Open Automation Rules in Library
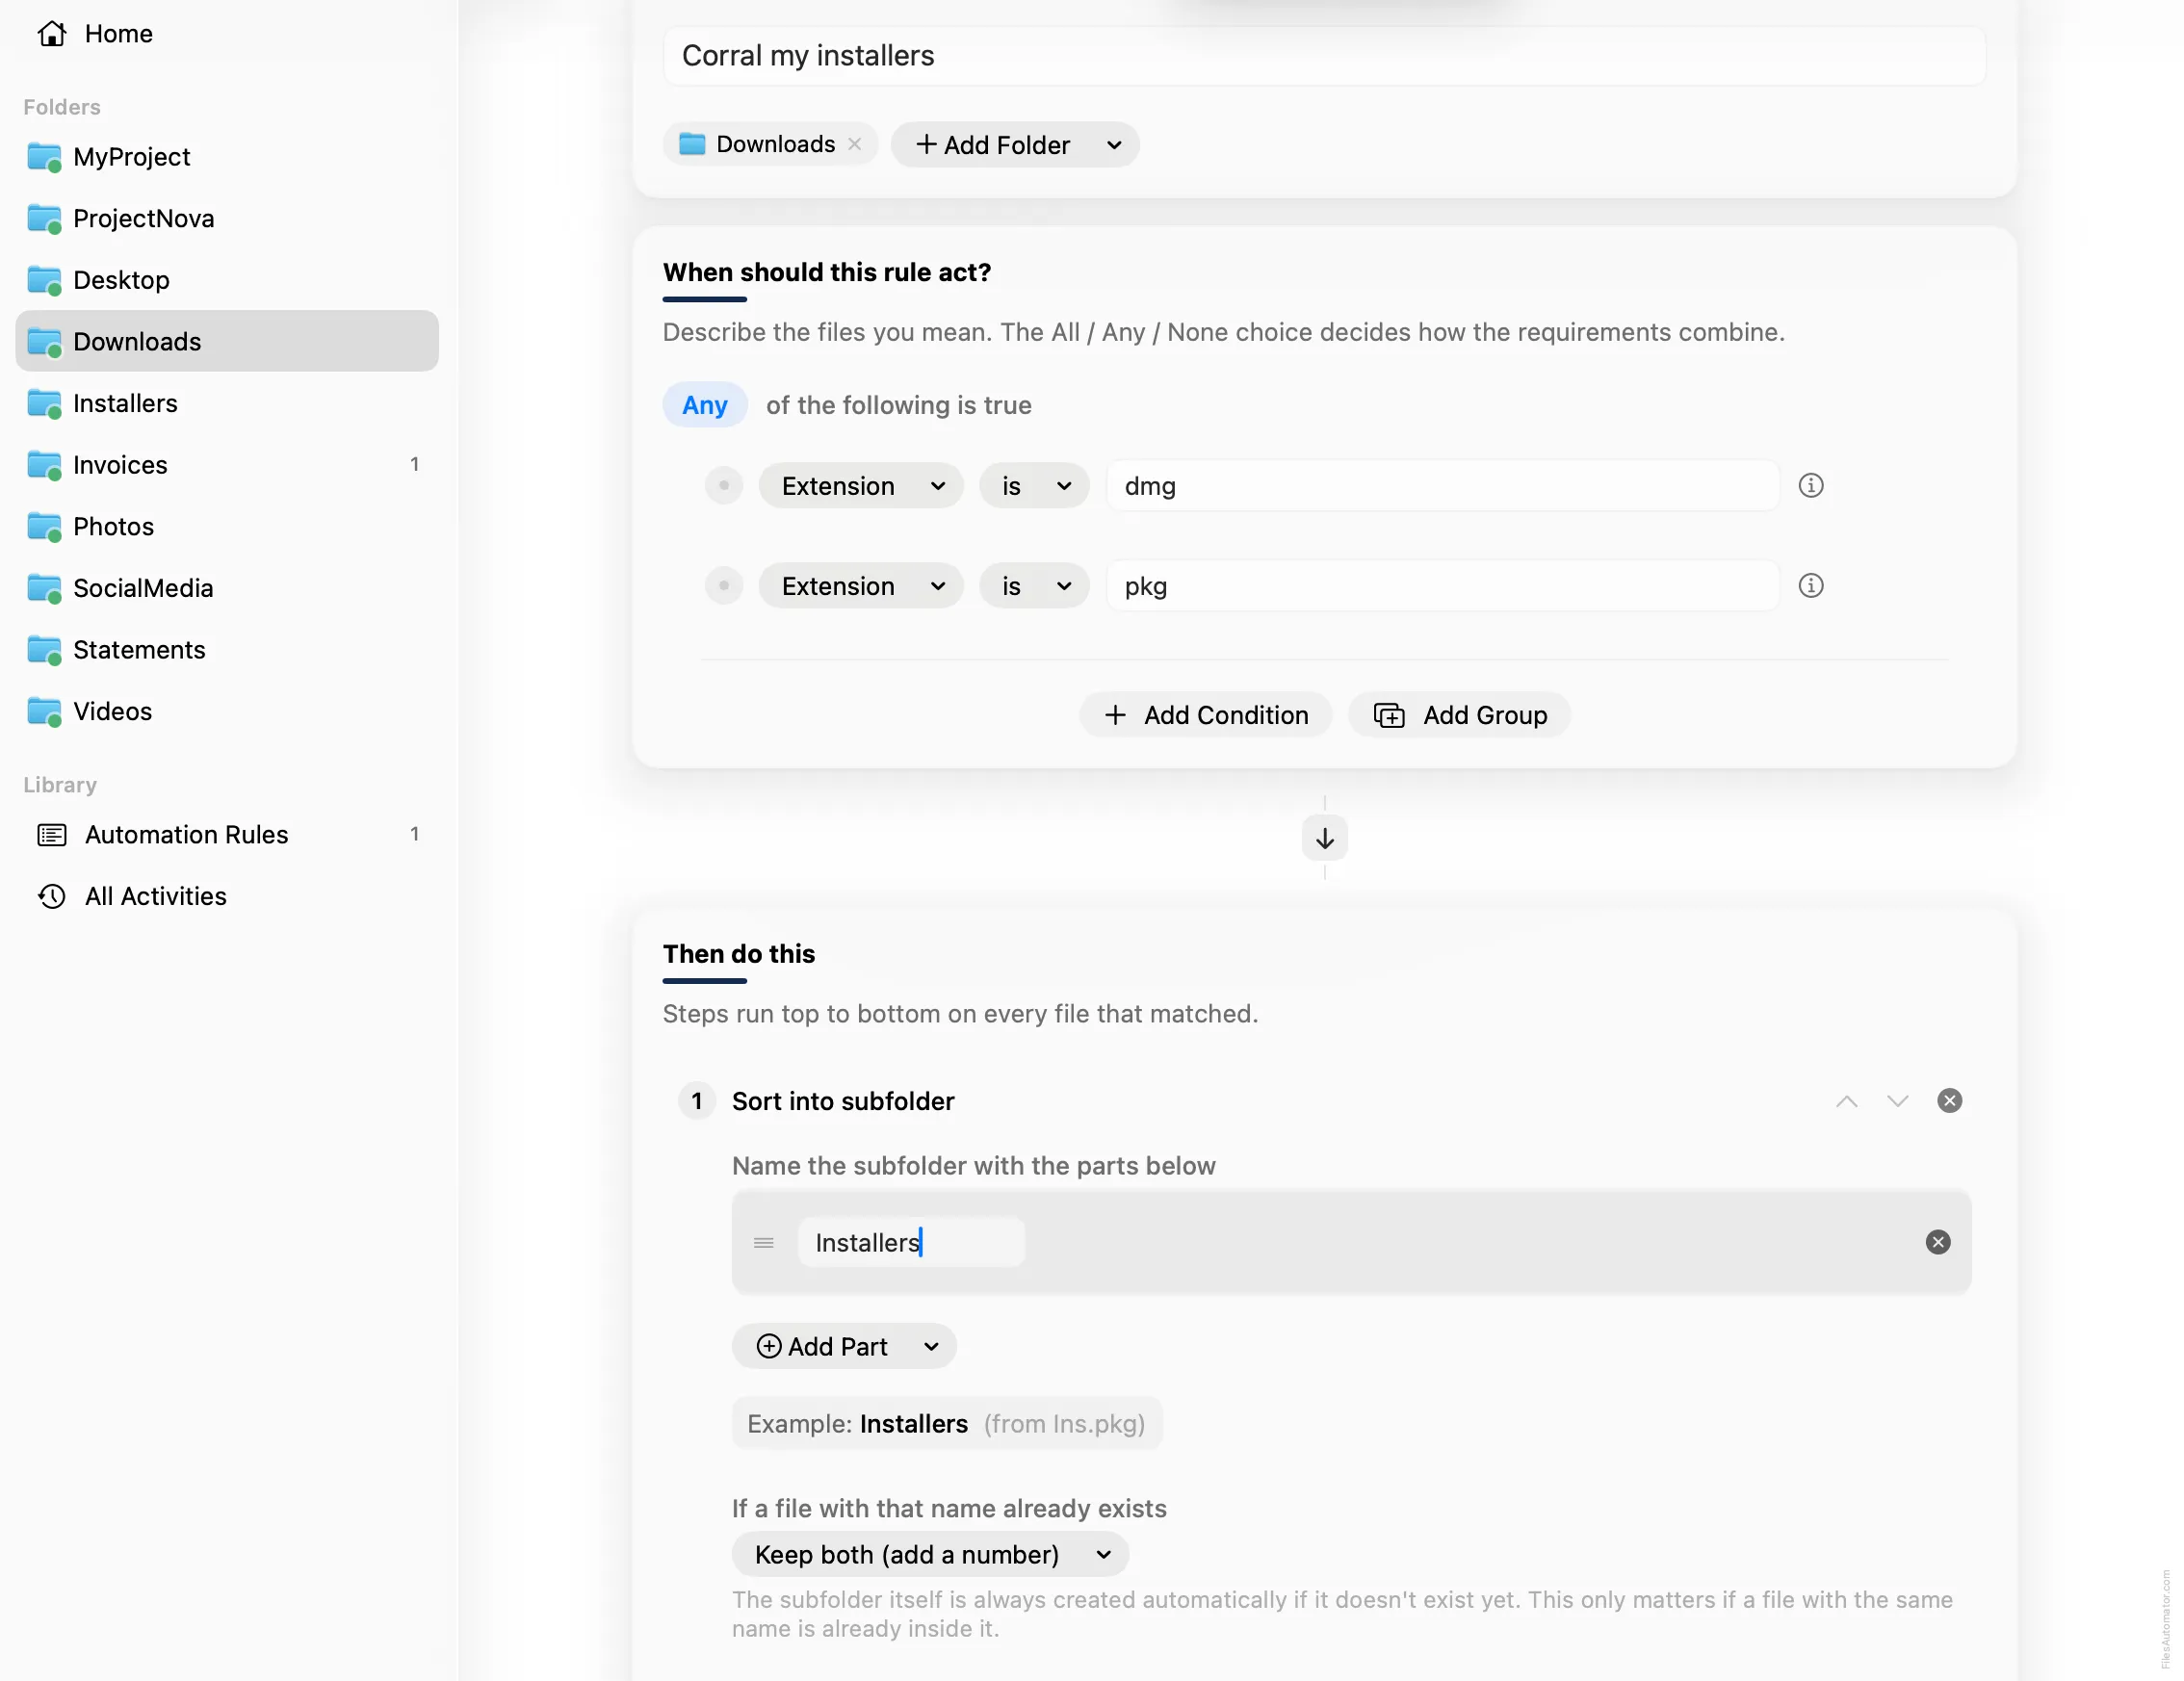The width and height of the screenshot is (2184, 1681). coord(227,835)
